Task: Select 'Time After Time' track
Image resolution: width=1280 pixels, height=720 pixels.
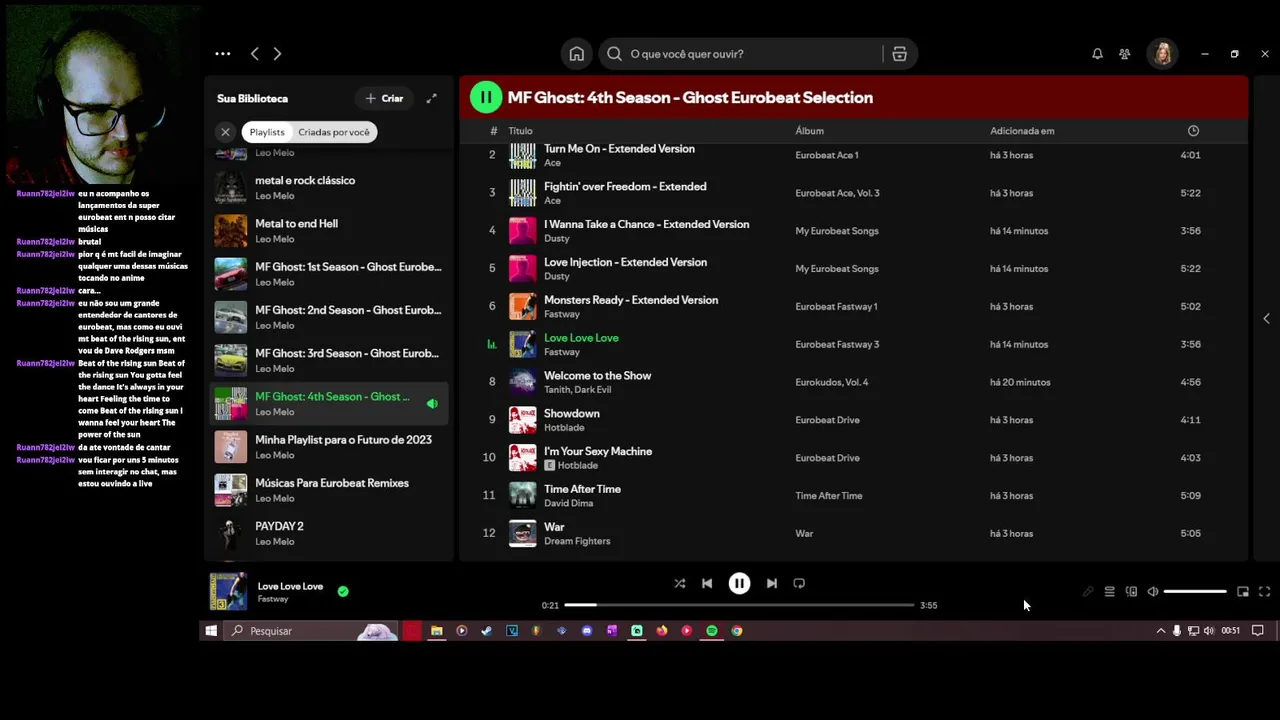Action: click(582, 490)
